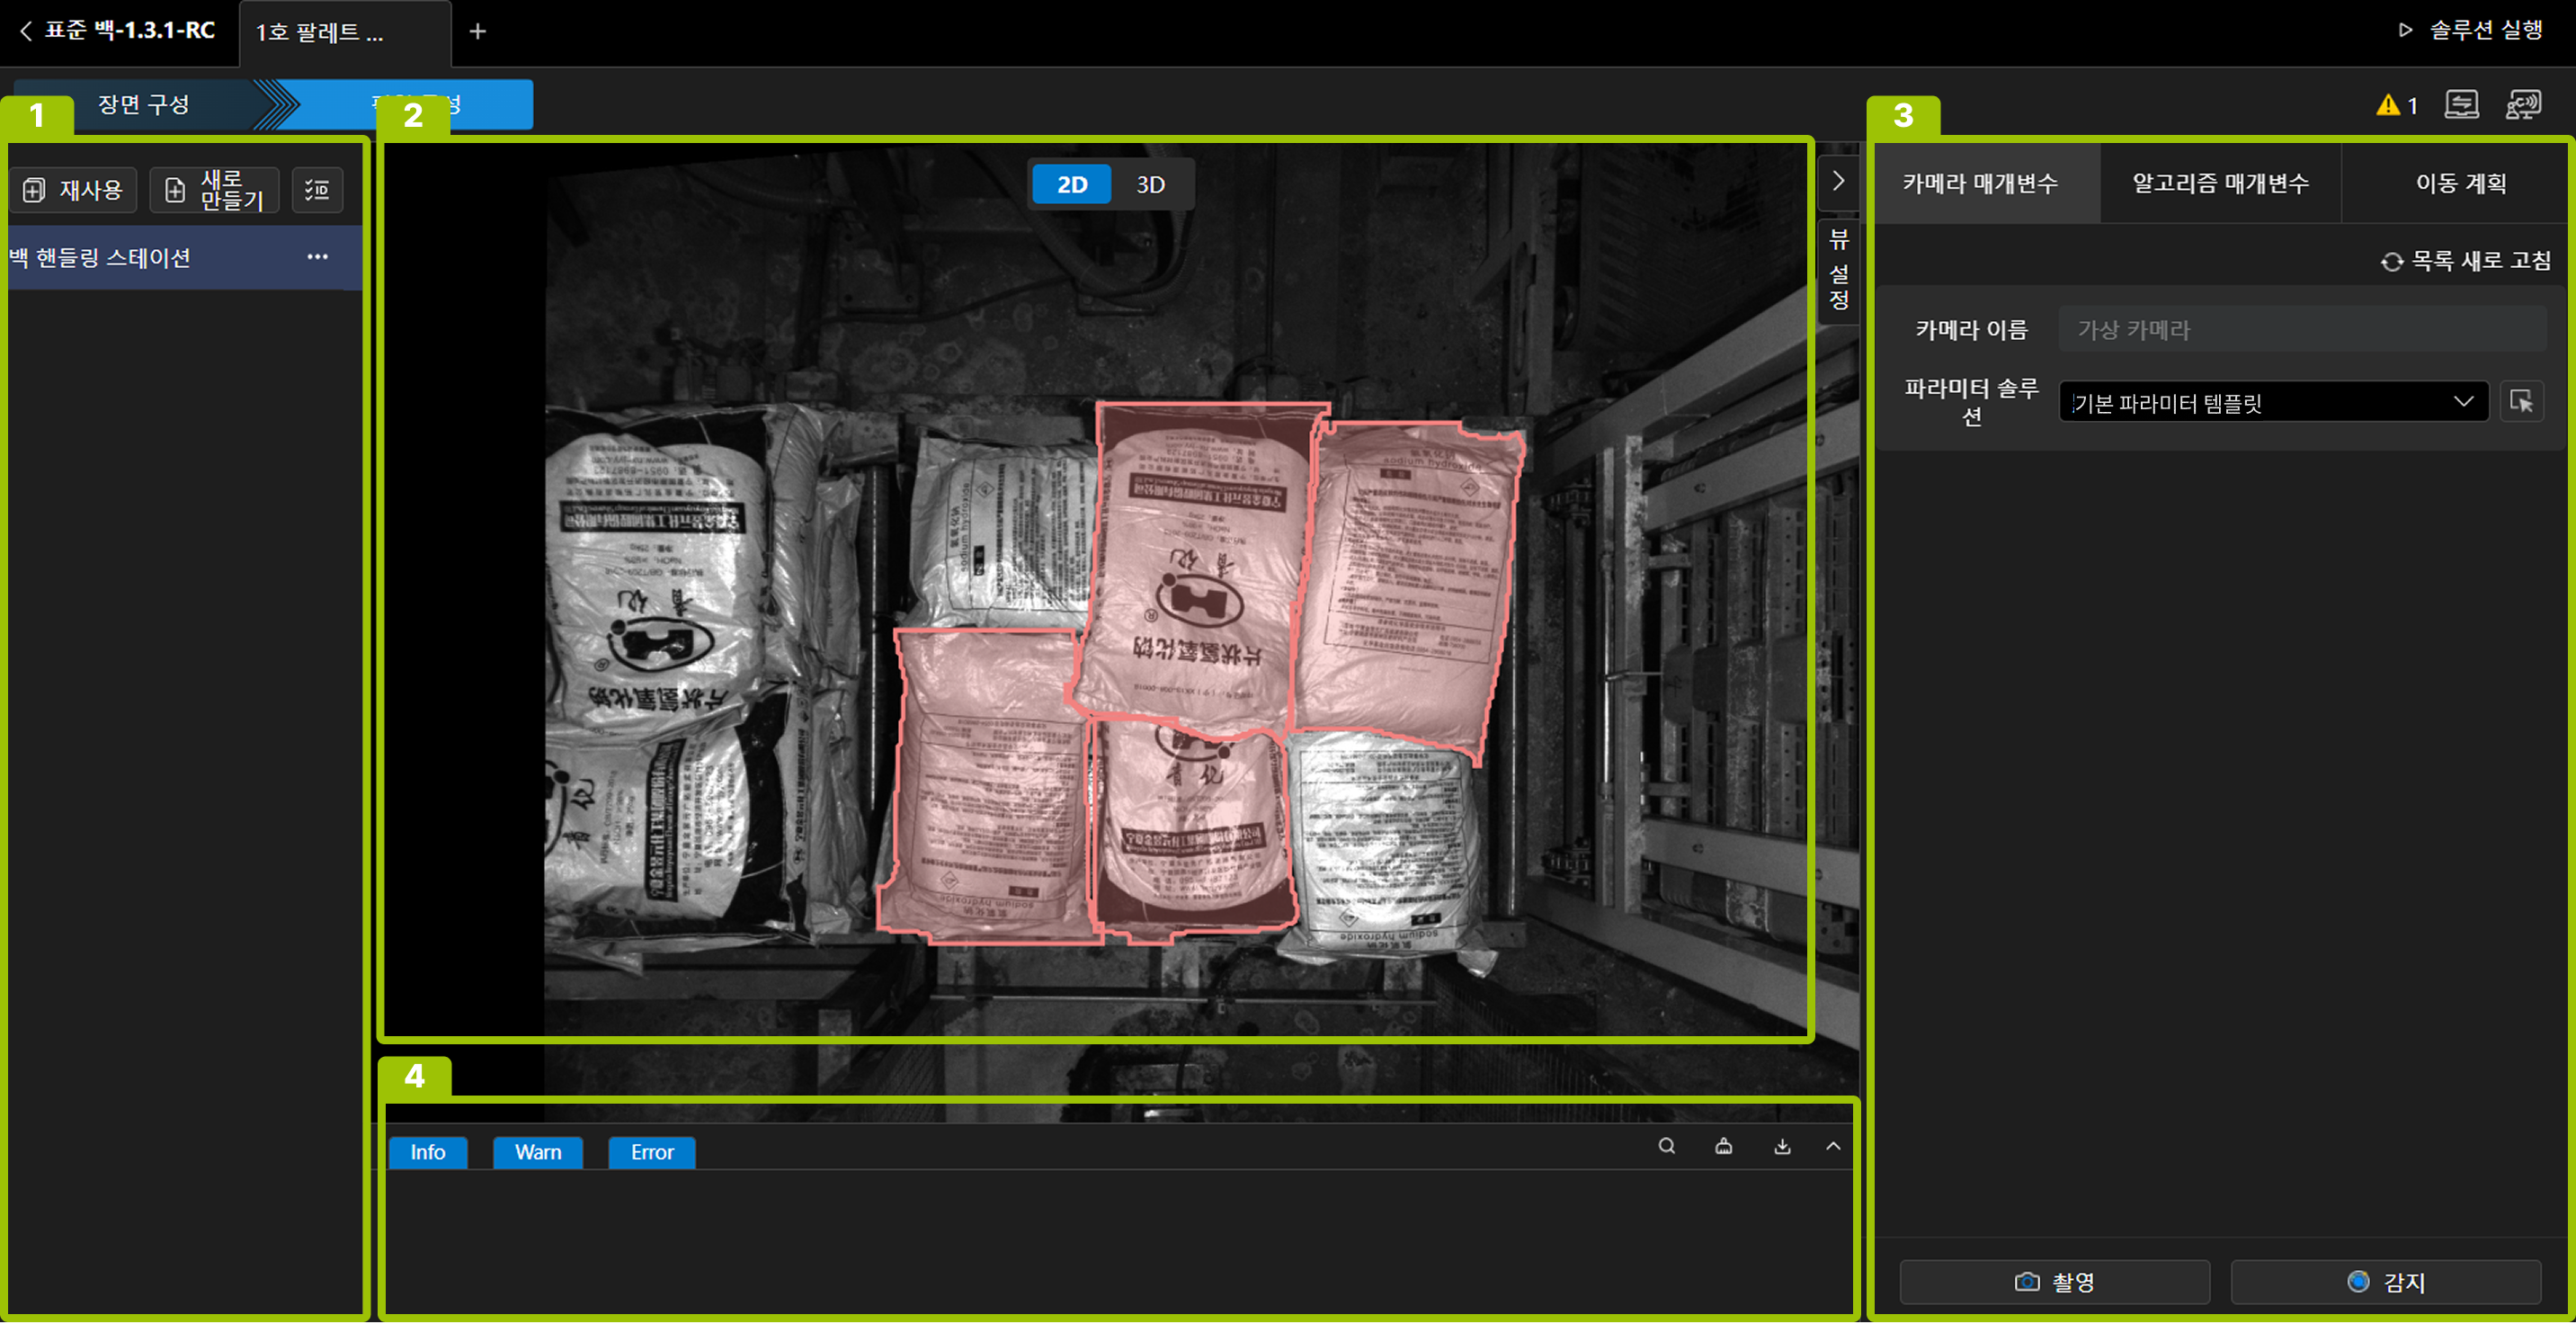Clear the log with the broom icon
The image size is (2576, 1333).
(1724, 1146)
